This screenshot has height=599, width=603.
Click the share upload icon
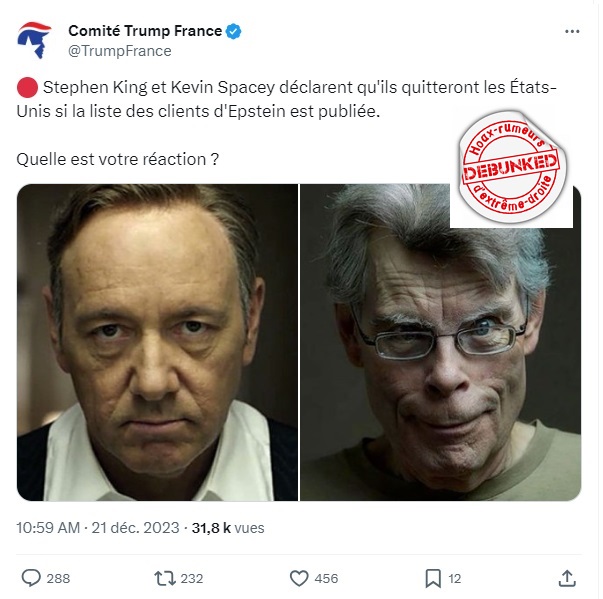[x=567, y=578]
